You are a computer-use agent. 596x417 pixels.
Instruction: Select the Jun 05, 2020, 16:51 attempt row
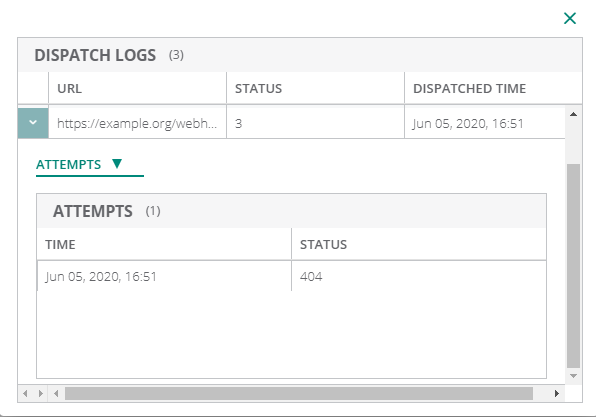coord(292,276)
